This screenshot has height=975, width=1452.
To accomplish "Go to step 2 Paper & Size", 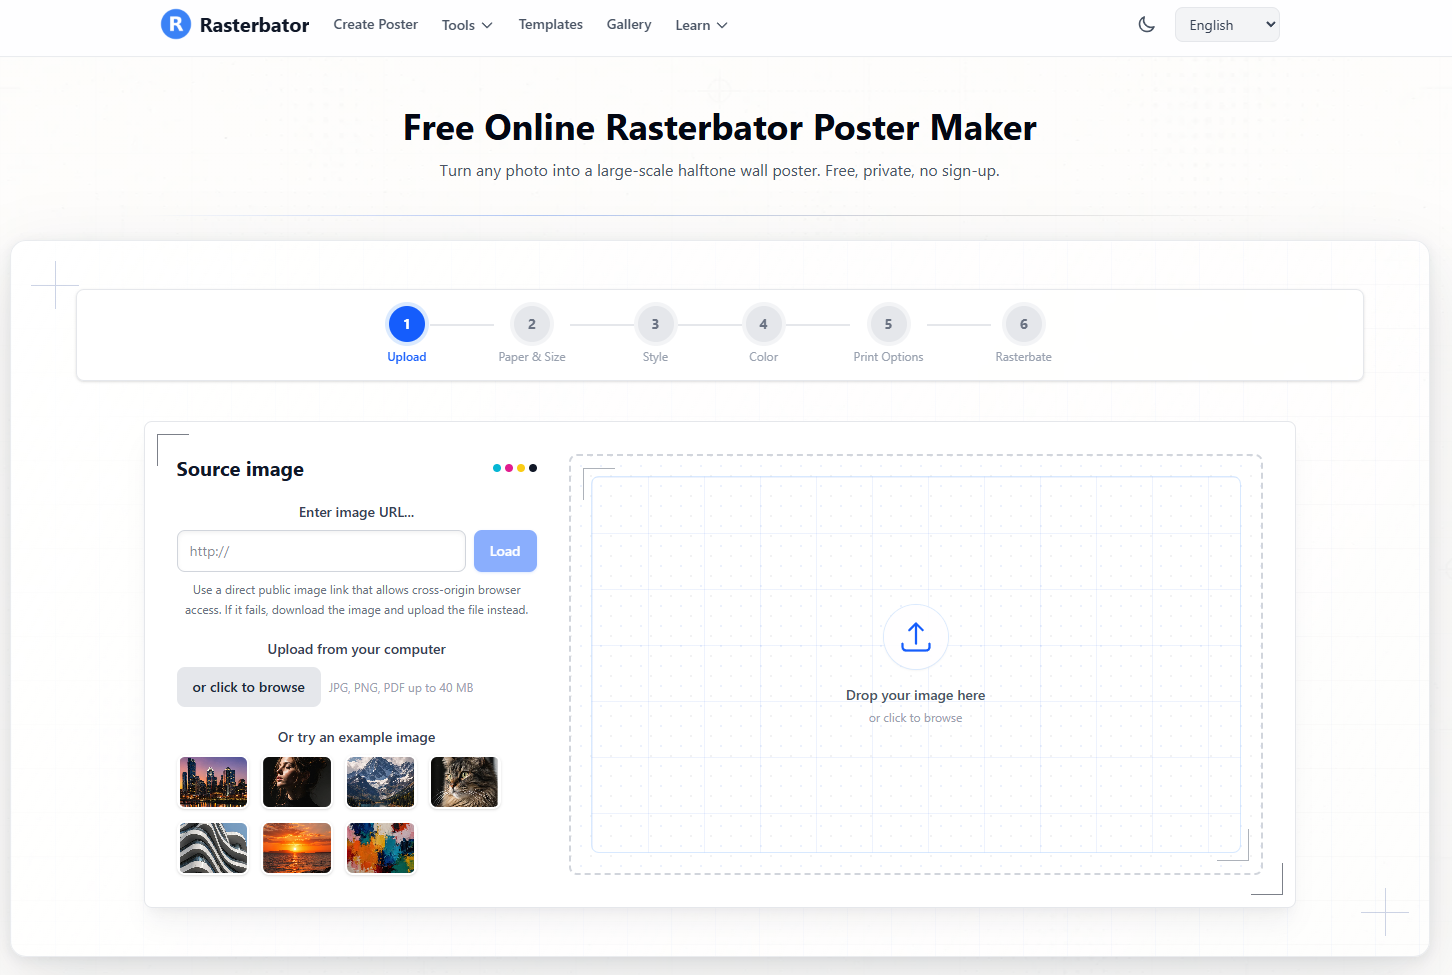I will [x=532, y=324].
